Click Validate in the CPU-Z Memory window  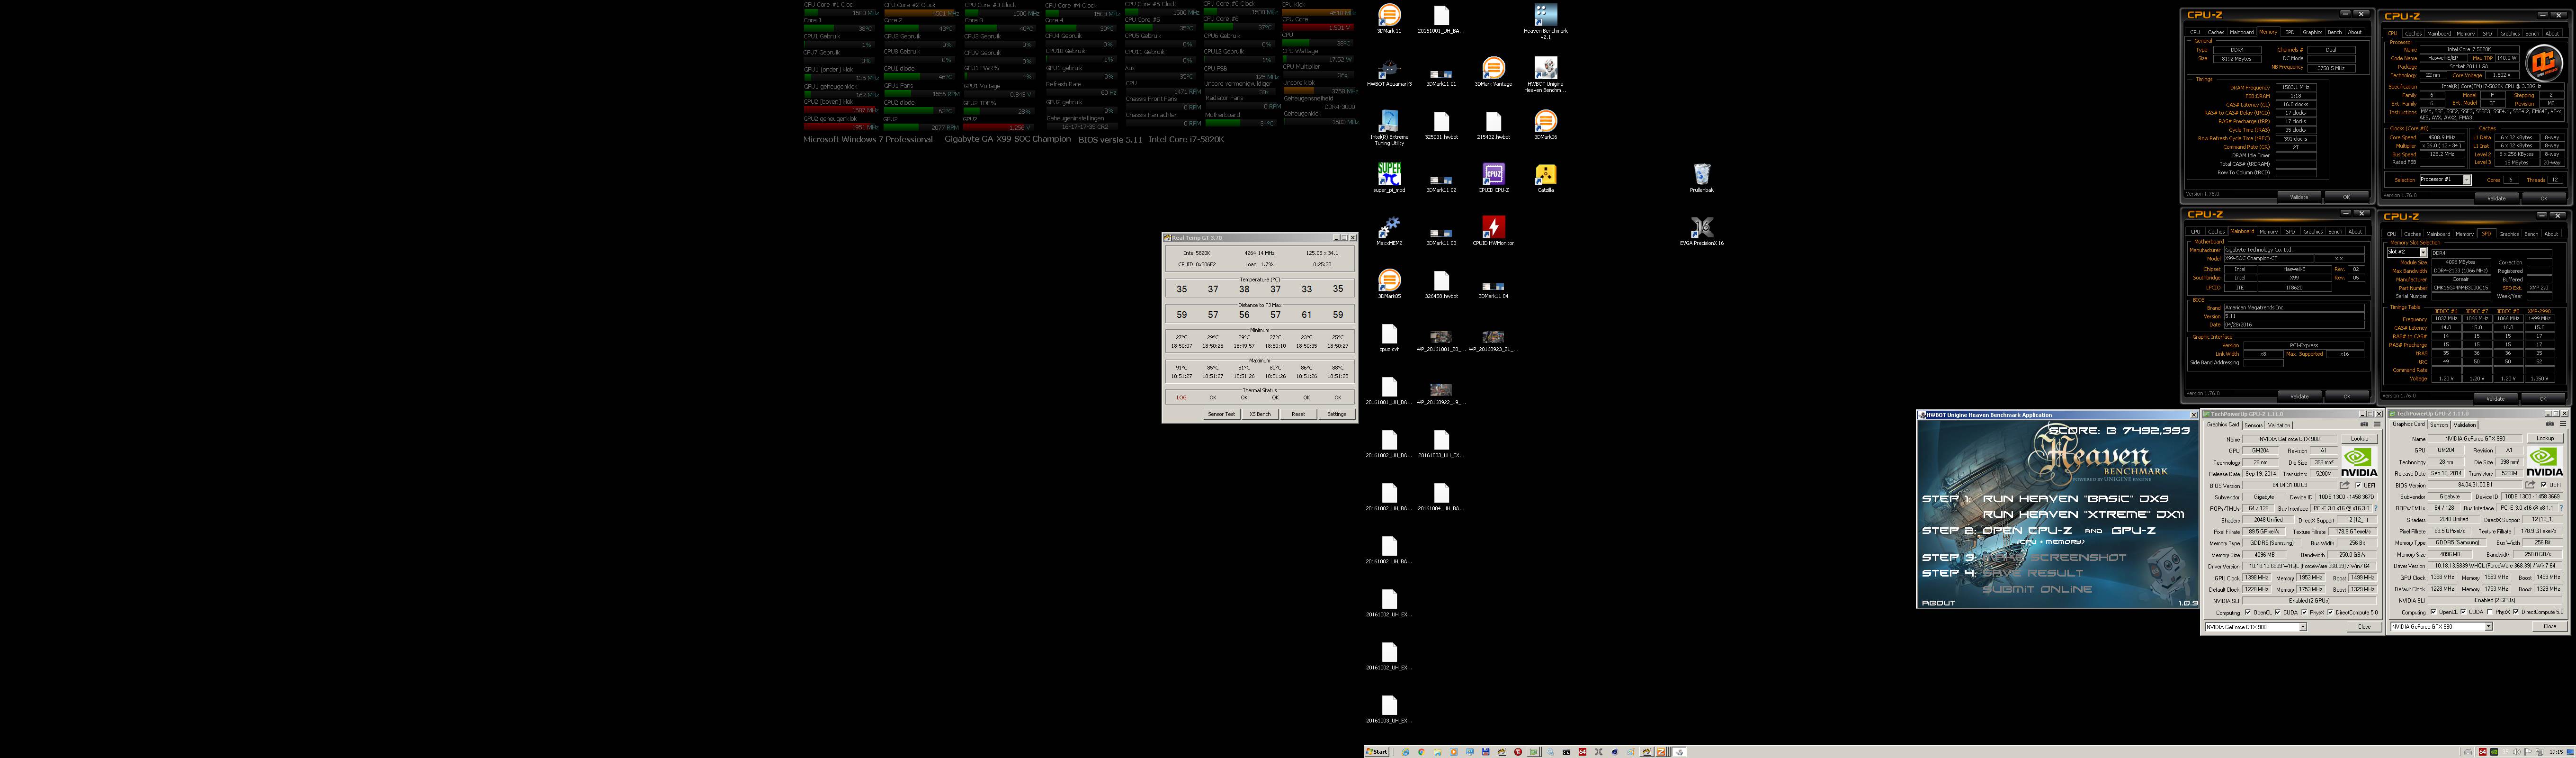click(x=2299, y=197)
